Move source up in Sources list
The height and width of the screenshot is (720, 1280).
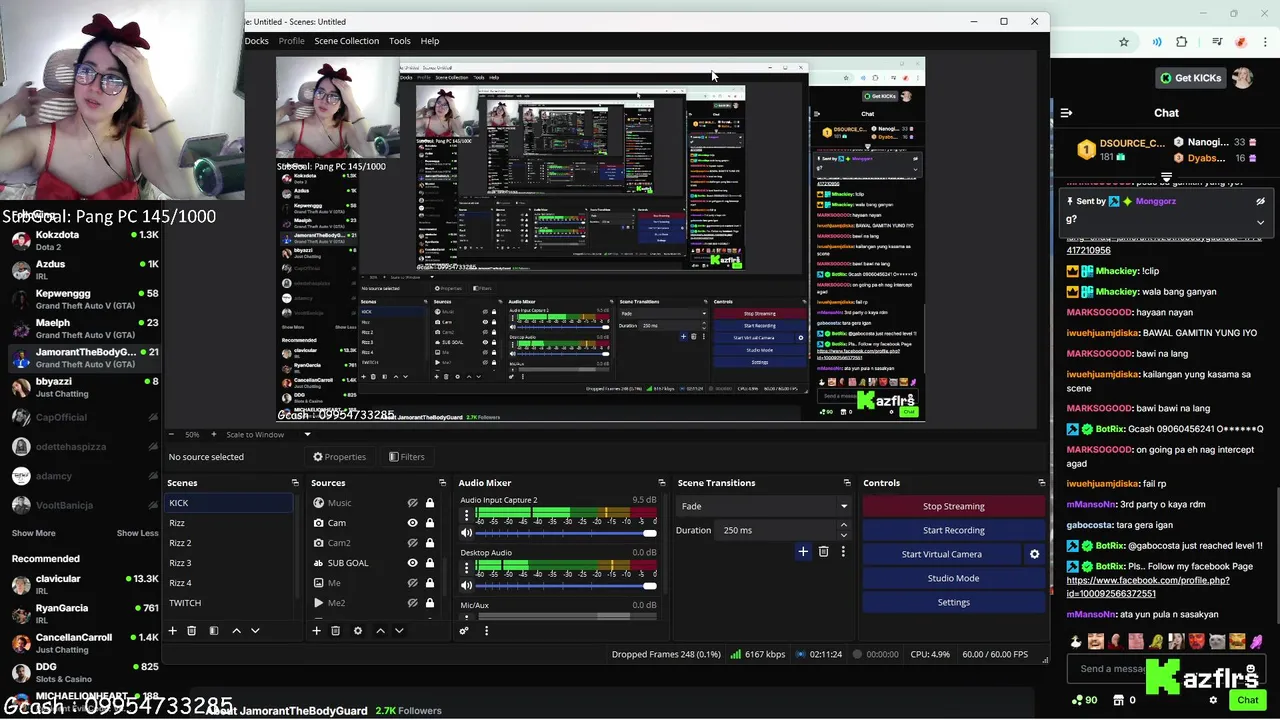tap(380, 631)
